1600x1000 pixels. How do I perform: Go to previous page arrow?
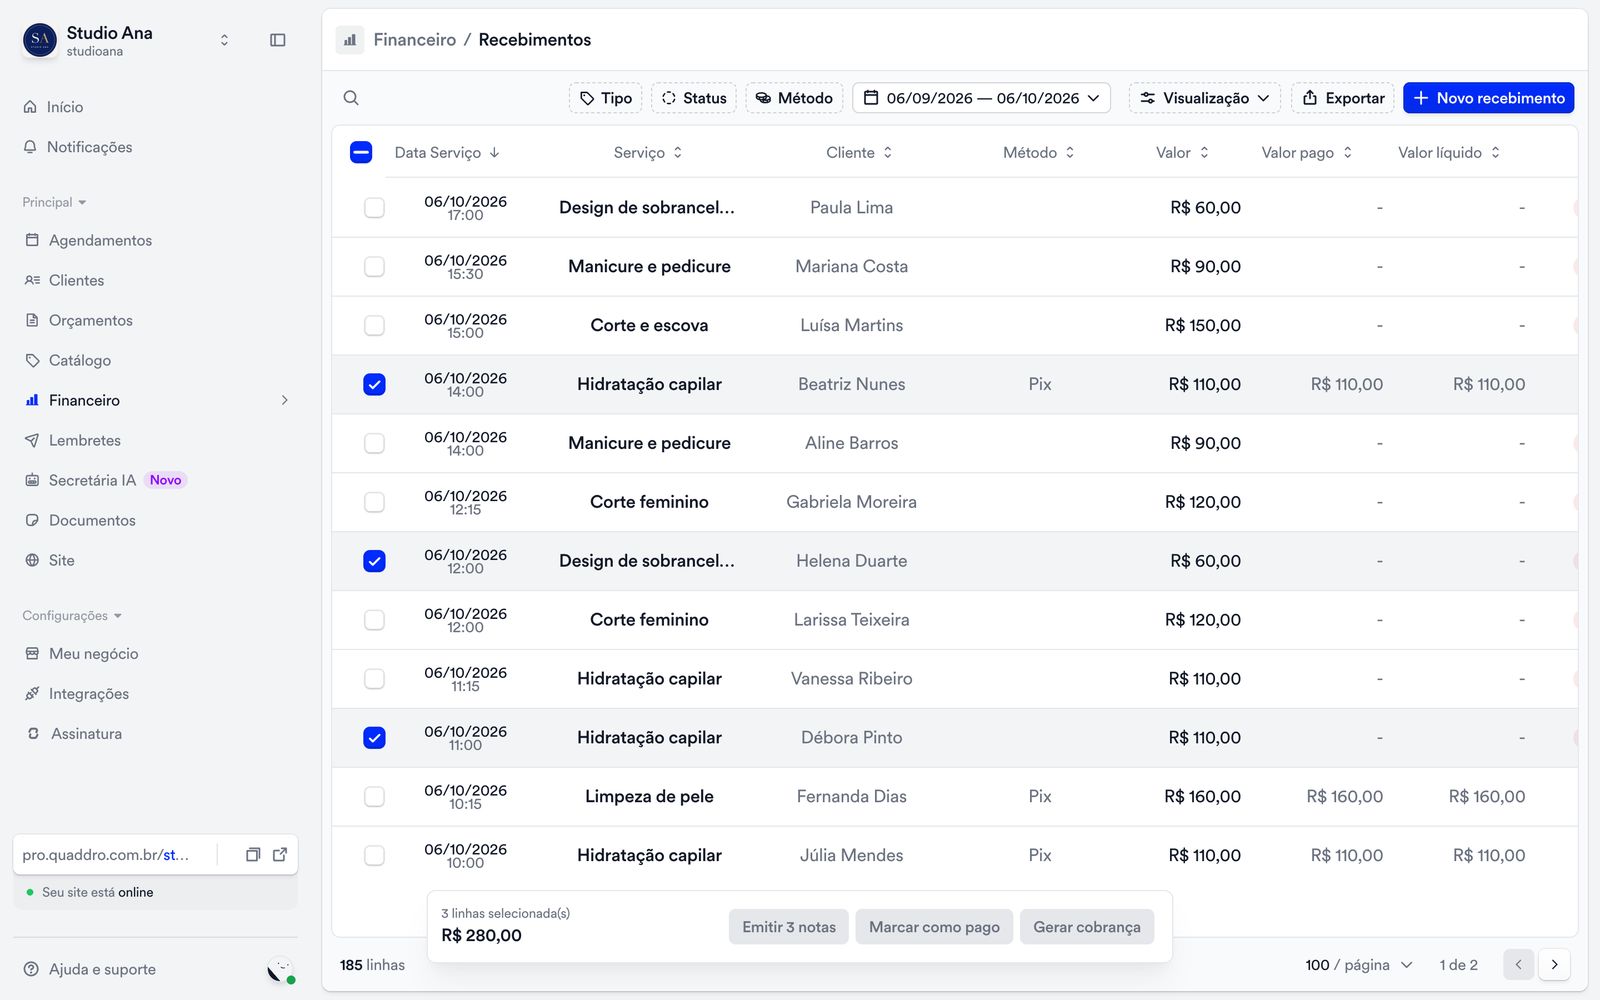pyautogui.click(x=1518, y=965)
